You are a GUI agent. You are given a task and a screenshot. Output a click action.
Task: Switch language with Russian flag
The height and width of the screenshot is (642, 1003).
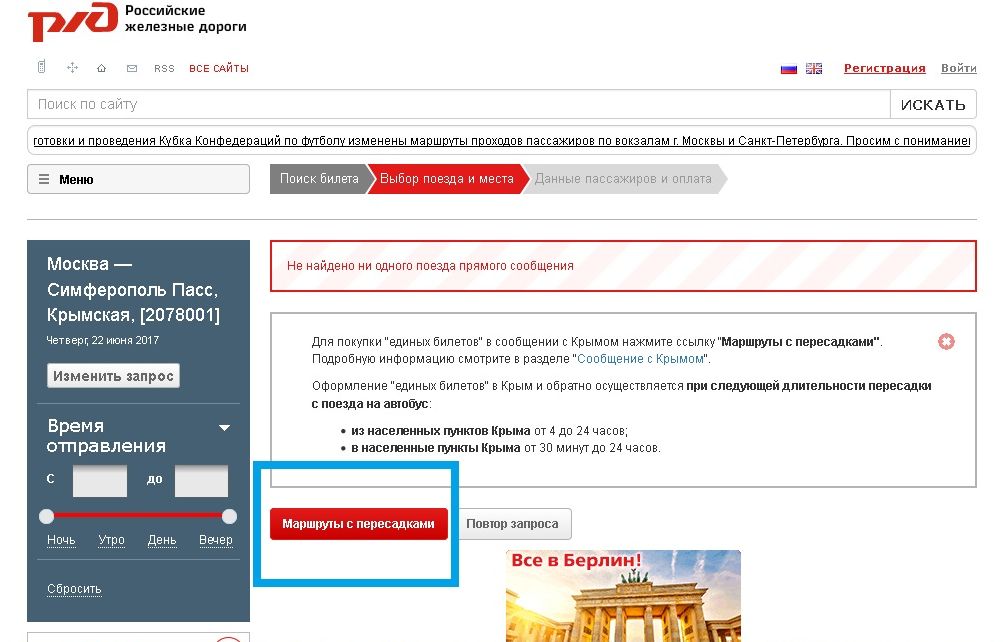788,69
